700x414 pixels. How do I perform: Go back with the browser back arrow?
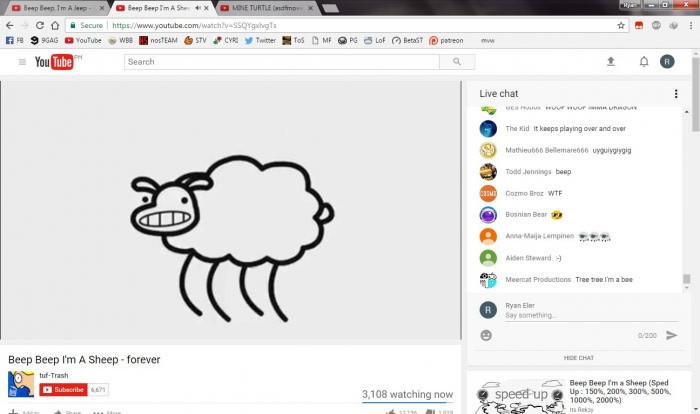(x=9, y=25)
